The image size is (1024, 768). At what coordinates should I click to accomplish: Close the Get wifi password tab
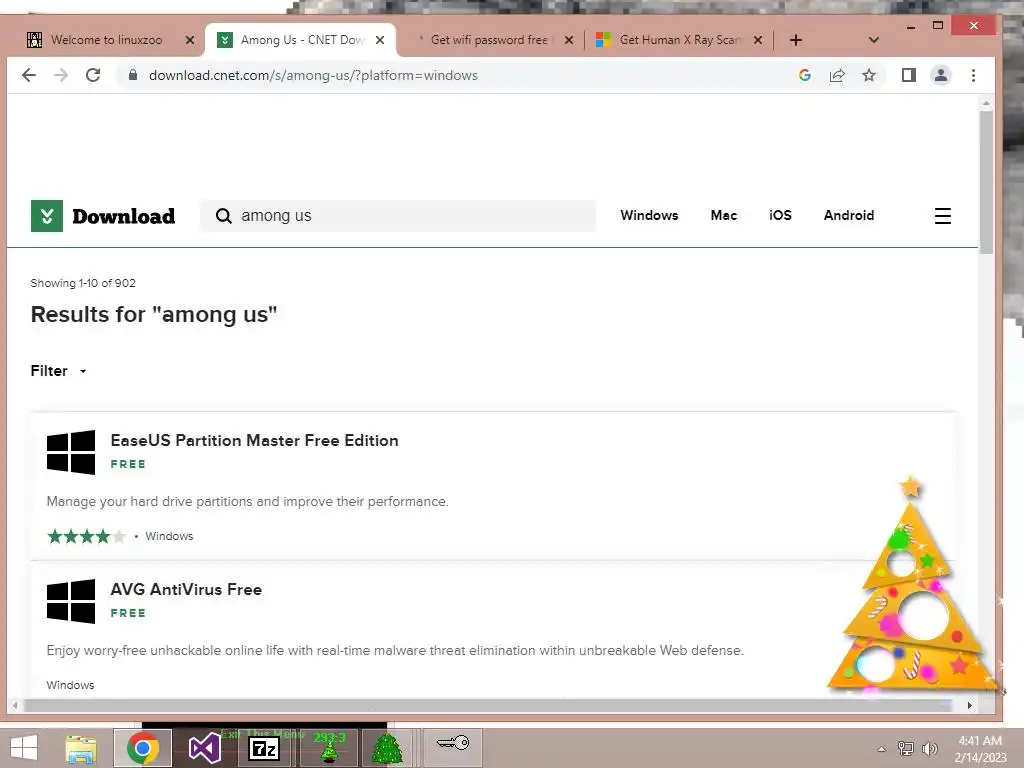coord(569,40)
